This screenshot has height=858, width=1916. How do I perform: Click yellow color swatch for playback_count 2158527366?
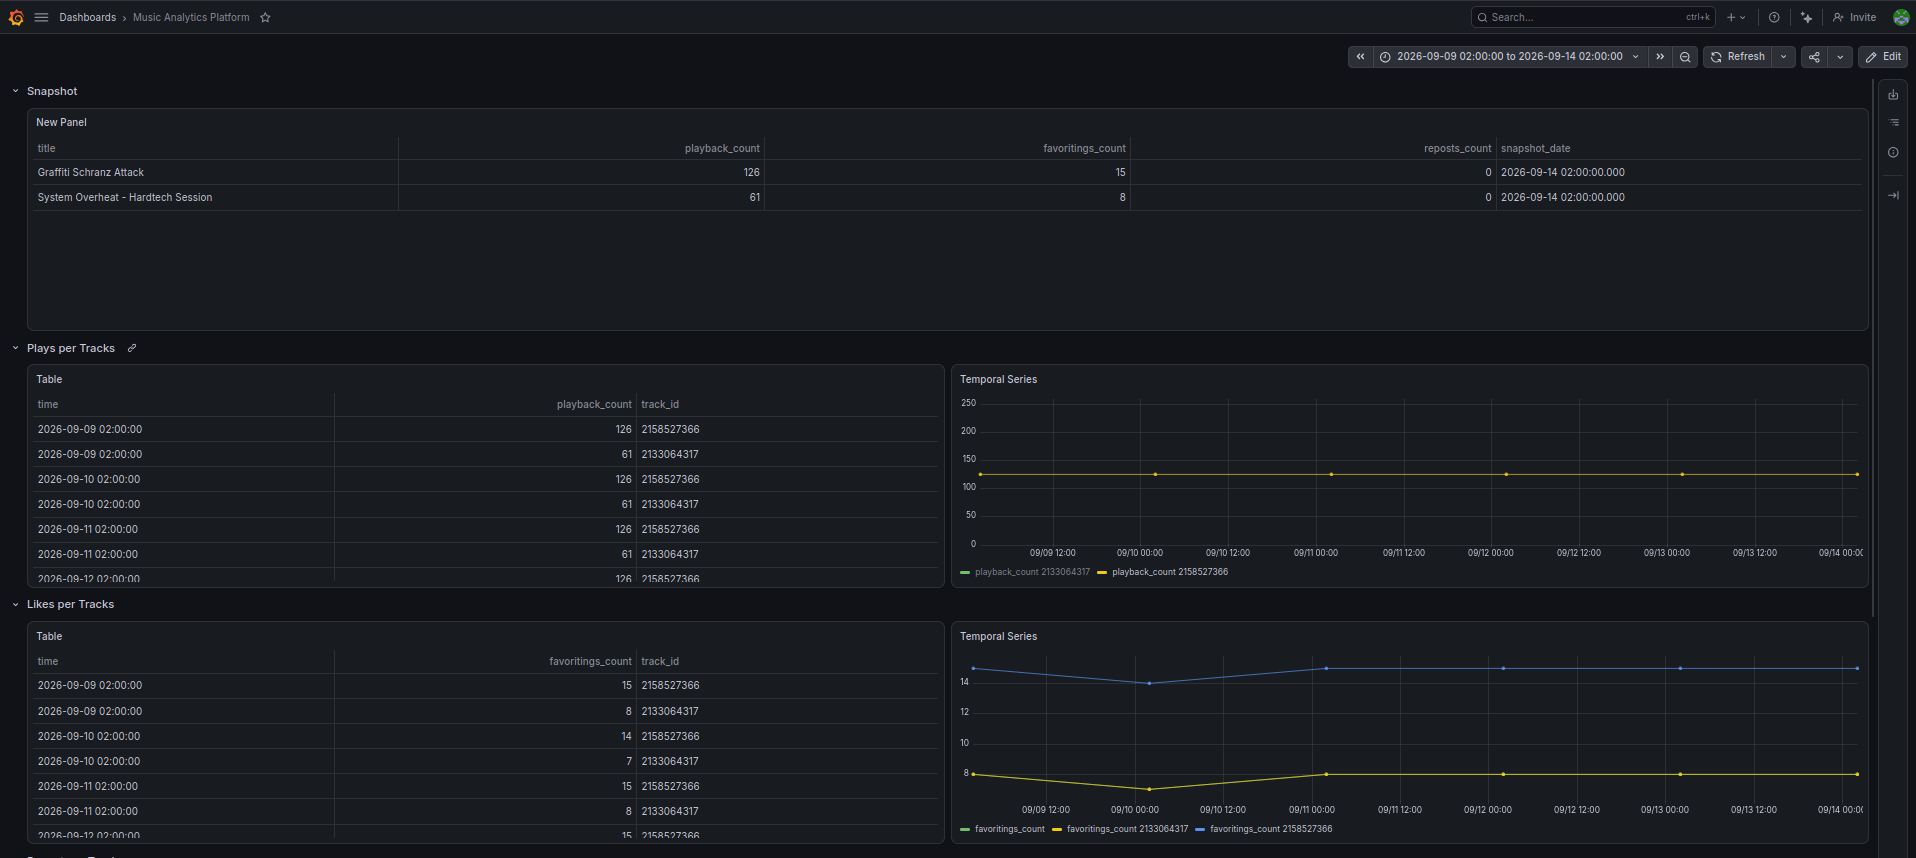pos(1102,573)
